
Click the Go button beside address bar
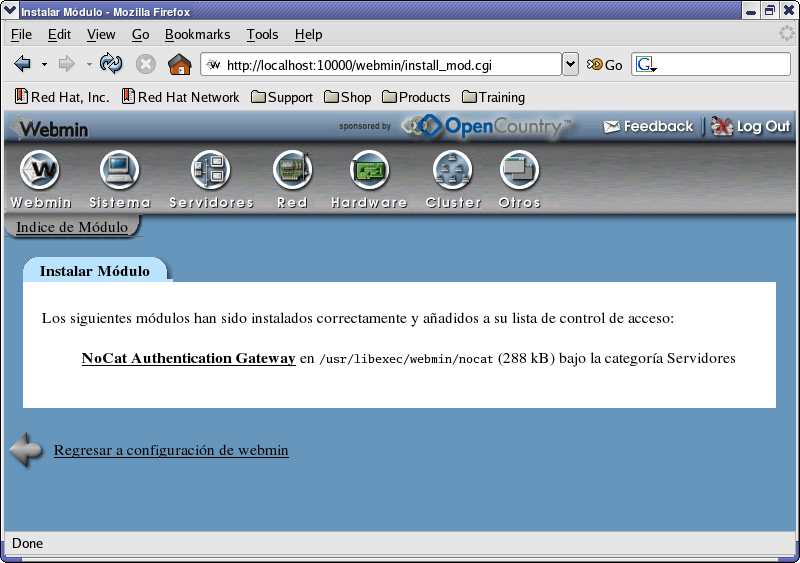pos(605,65)
